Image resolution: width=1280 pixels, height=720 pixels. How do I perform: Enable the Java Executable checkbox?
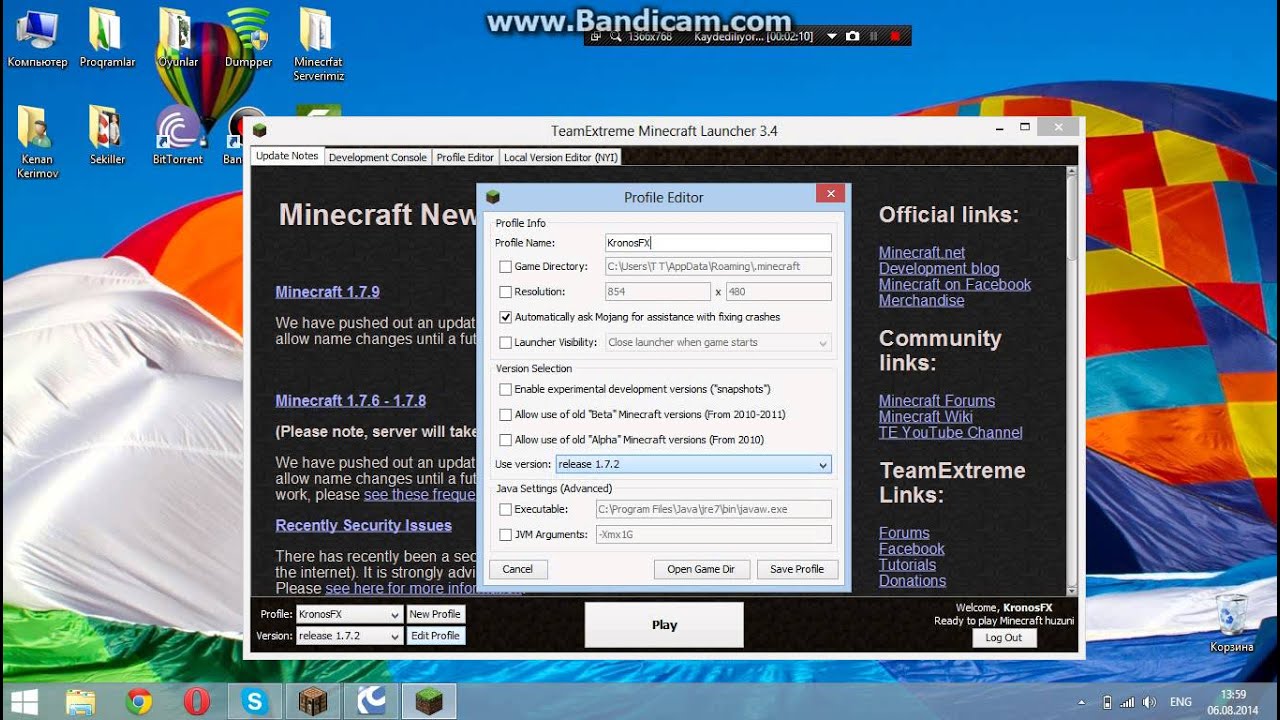[505, 509]
